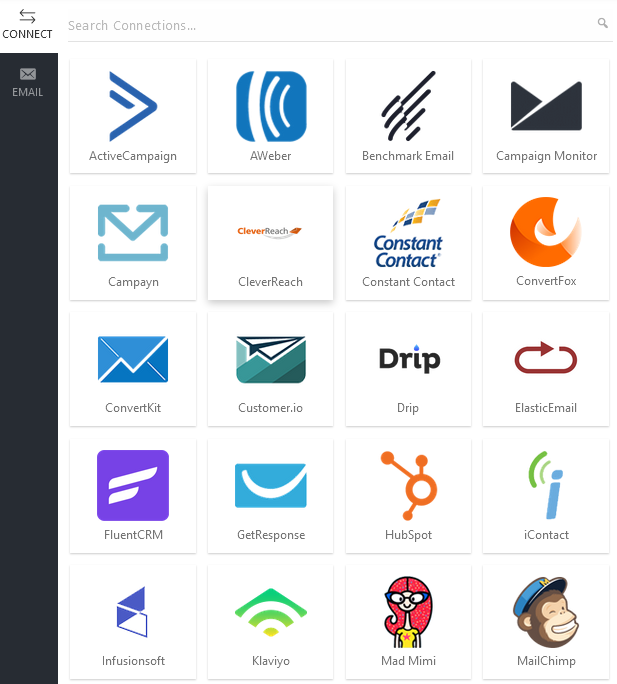The height and width of the screenshot is (684, 617).
Task: Click the Customer.io label
Action: click(271, 408)
